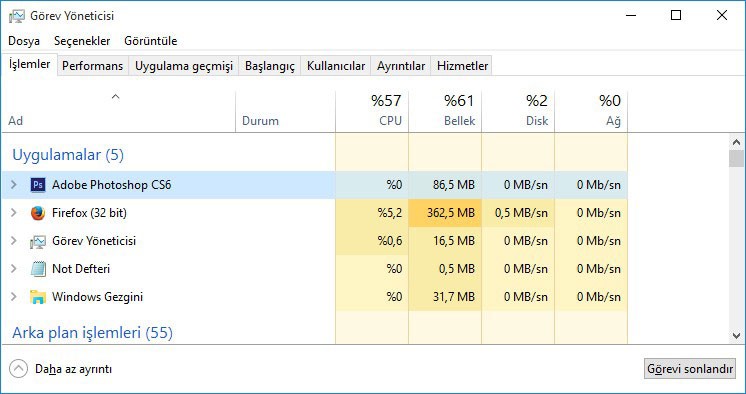Switch to the Başlangıç tab
This screenshot has width=746, height=394.
(x=270, y=66)
